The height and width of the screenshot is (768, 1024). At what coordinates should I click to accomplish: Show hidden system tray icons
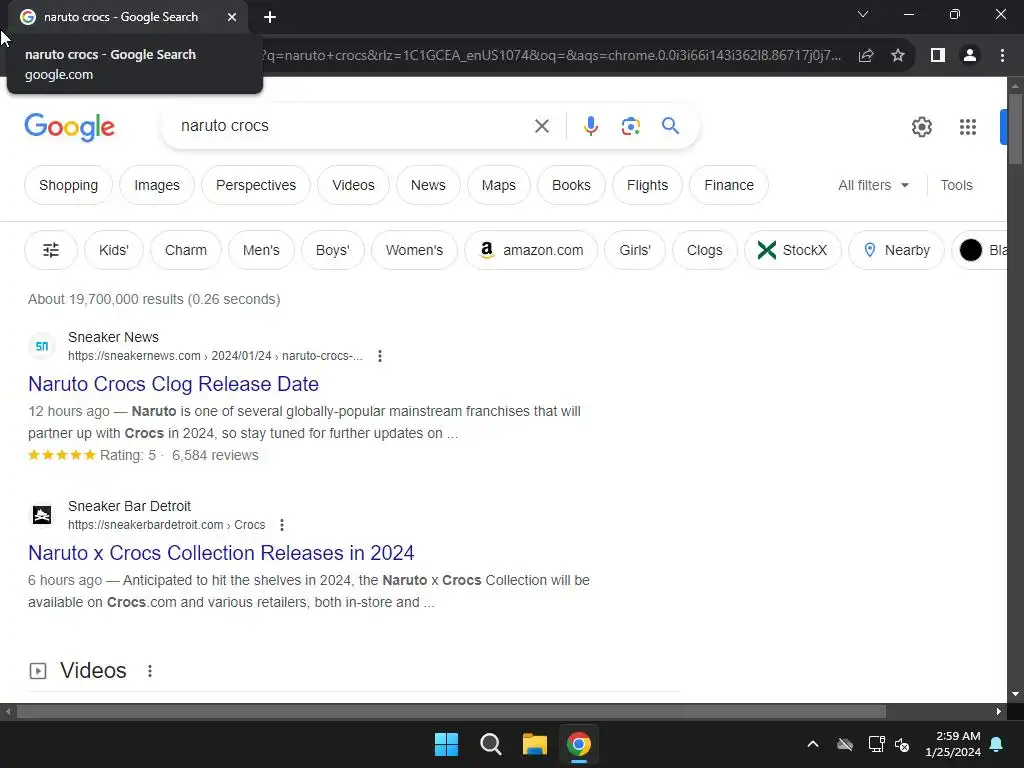[812, 744]
